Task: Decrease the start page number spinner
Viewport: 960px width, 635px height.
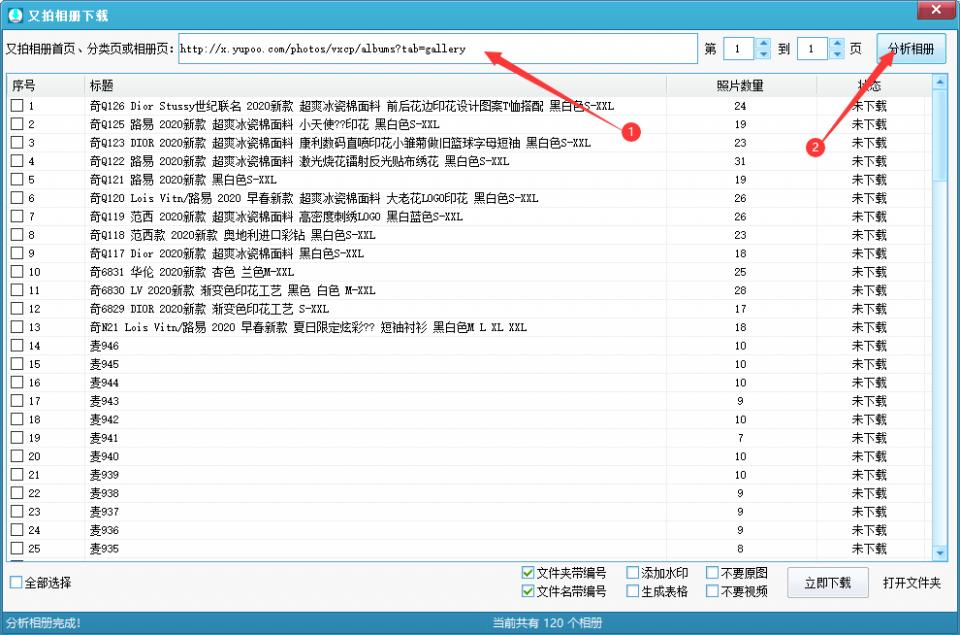Action: coord(763,54)
